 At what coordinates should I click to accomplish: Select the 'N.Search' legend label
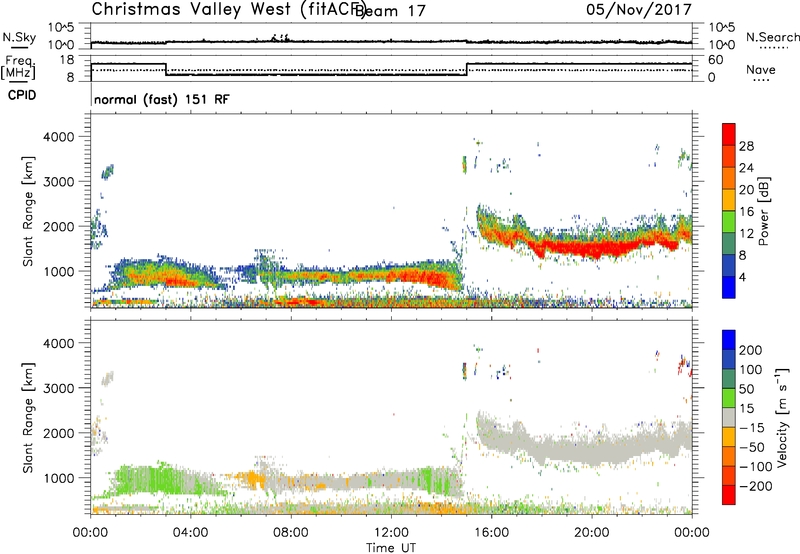(x=772, y=37)
